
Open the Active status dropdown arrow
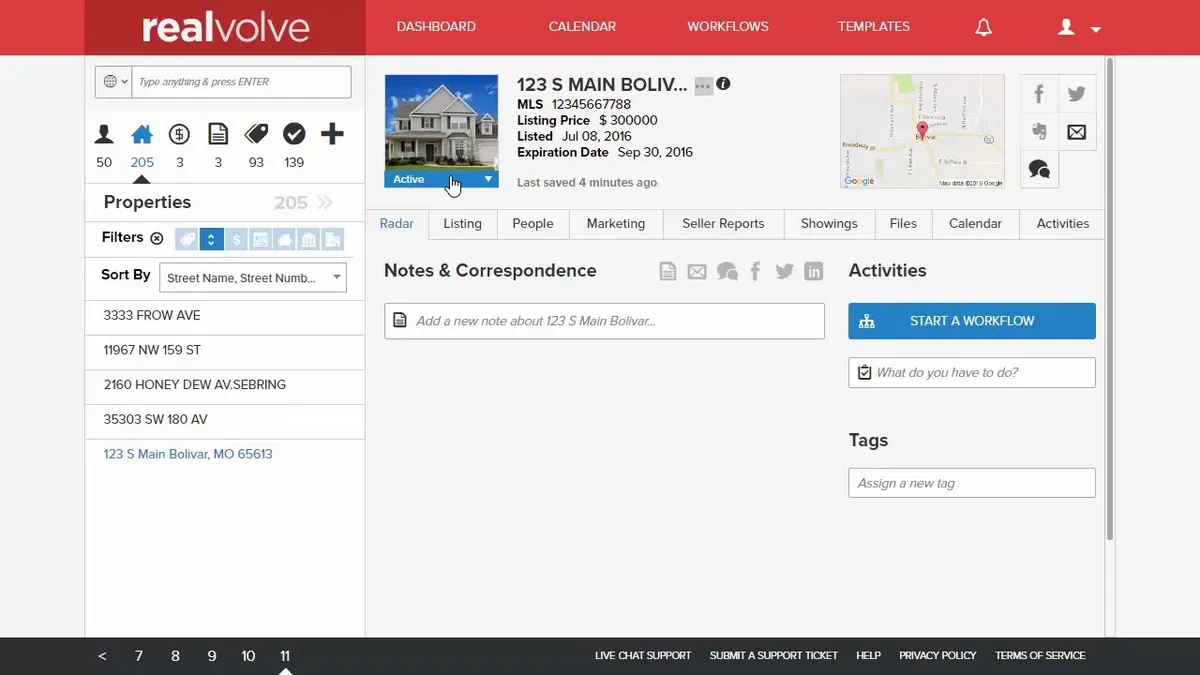(x=488, y=179)
